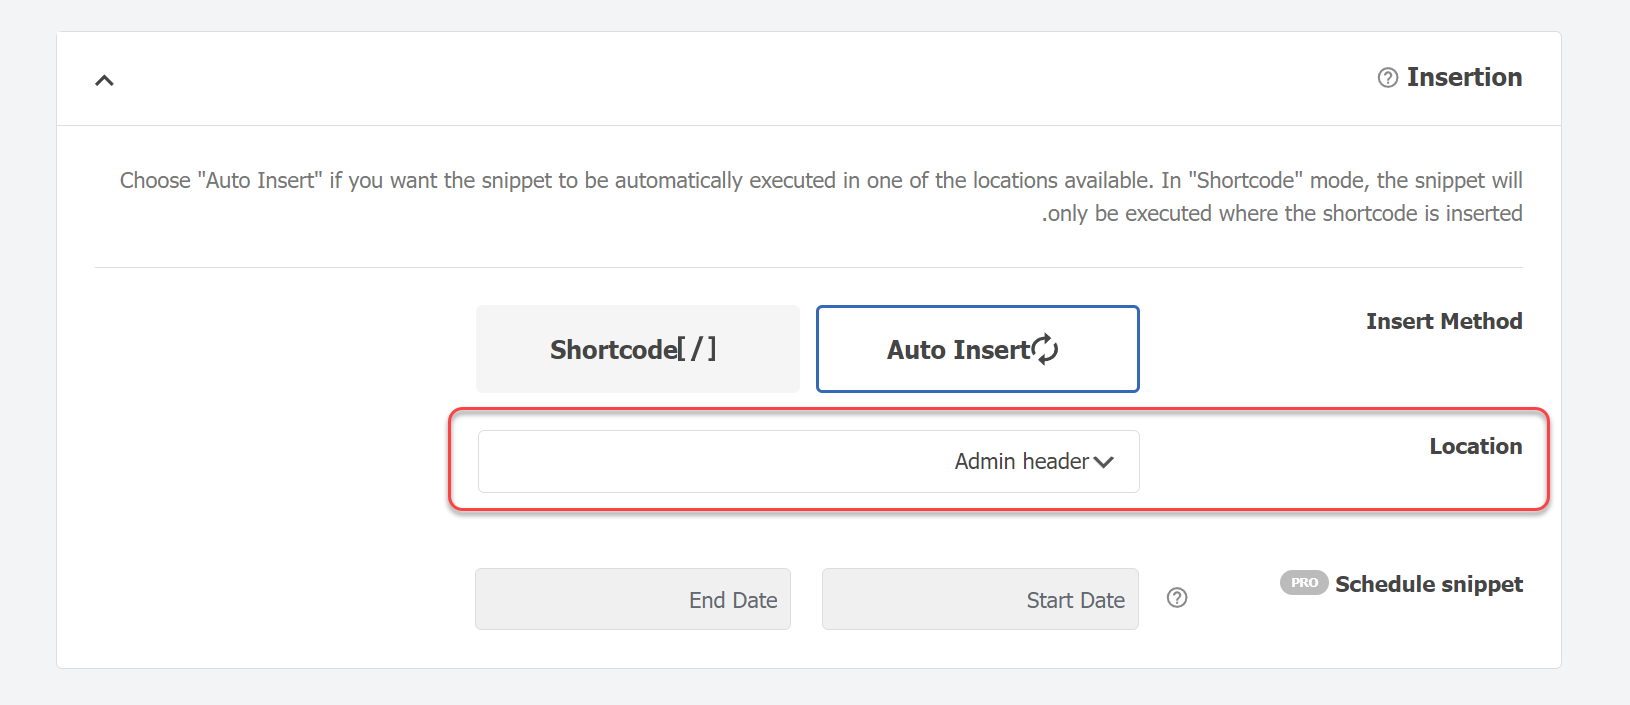1630x705 pixels.
Task: Click the help icon beside Insertion
Action: 1387,78
